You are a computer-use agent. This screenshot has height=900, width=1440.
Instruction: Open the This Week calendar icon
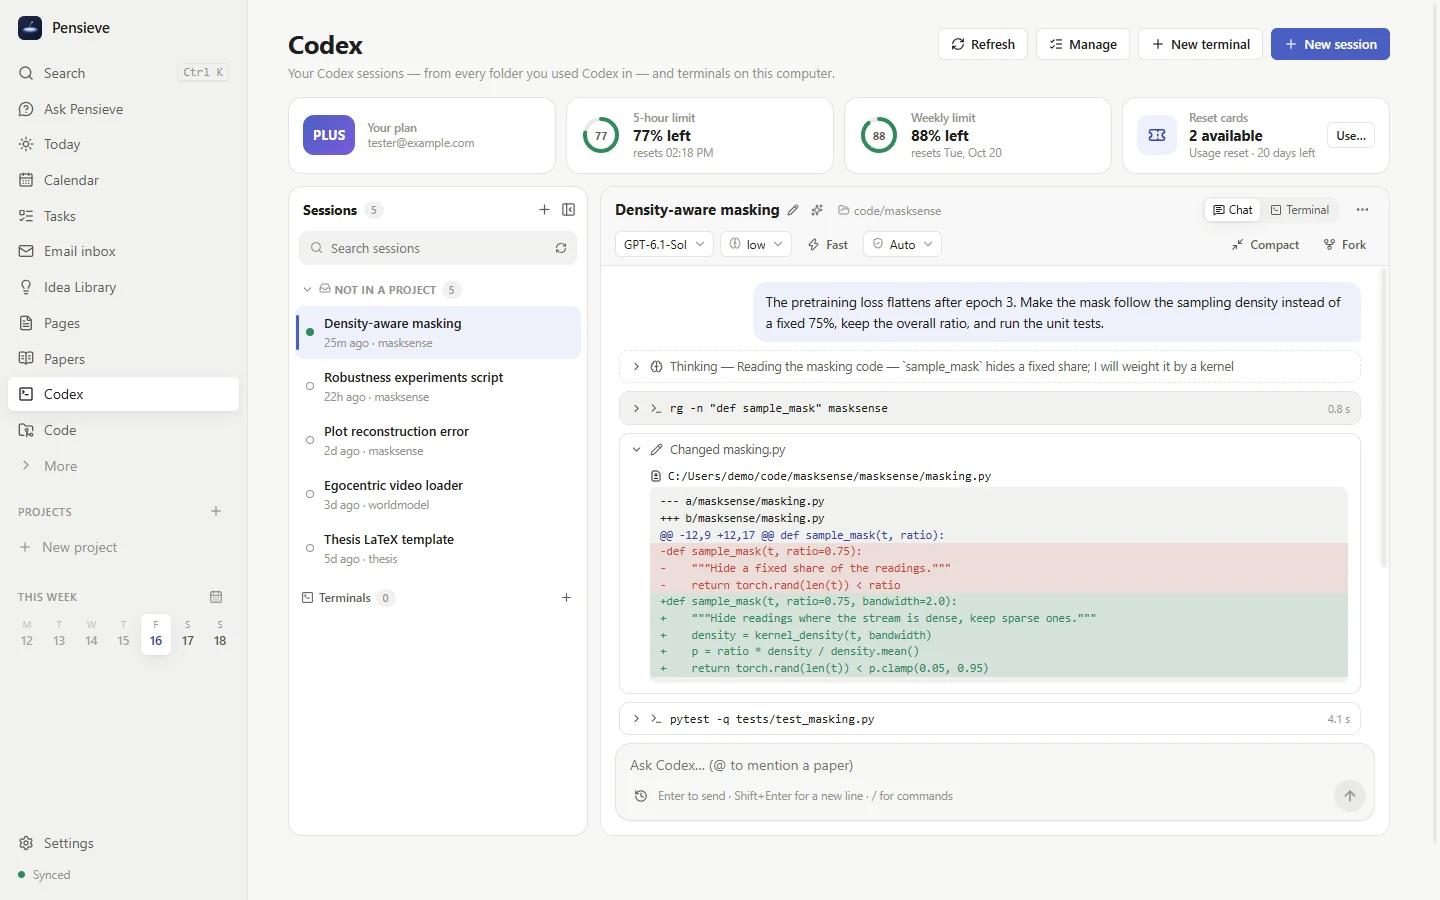[216, 597]
